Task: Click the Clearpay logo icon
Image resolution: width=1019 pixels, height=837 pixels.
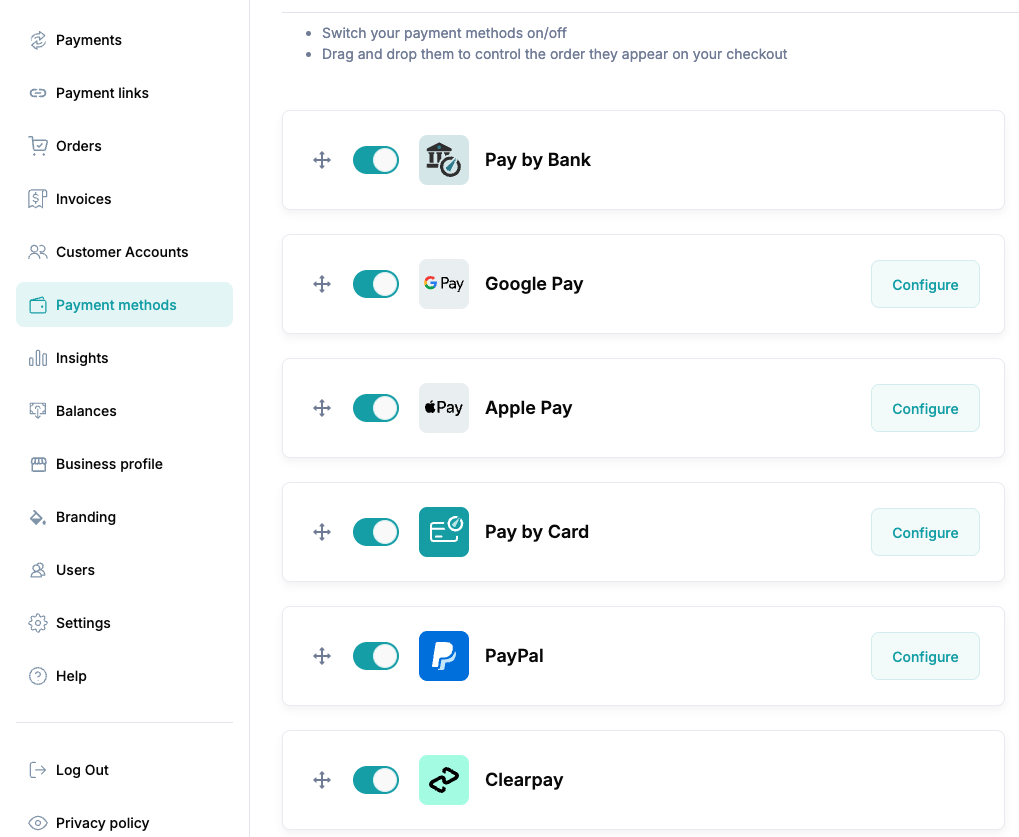Action: pos(443,780)
